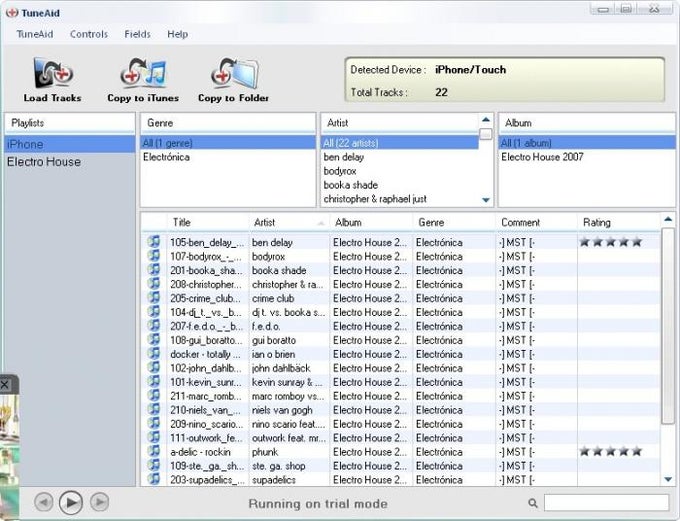Click the music icon of 207-f.e.d.o track
This screenshot has height=521, width=680.
tap(154, 325)
